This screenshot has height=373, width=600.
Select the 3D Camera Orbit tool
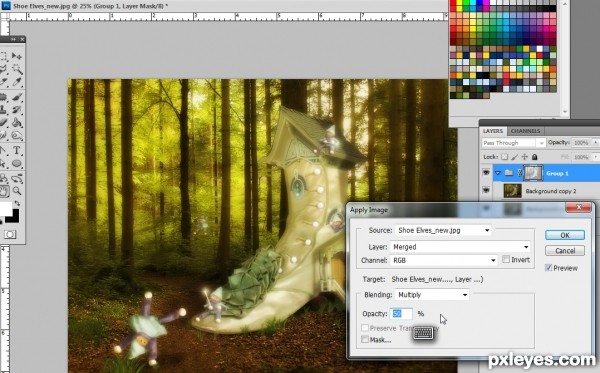(16, 178)
